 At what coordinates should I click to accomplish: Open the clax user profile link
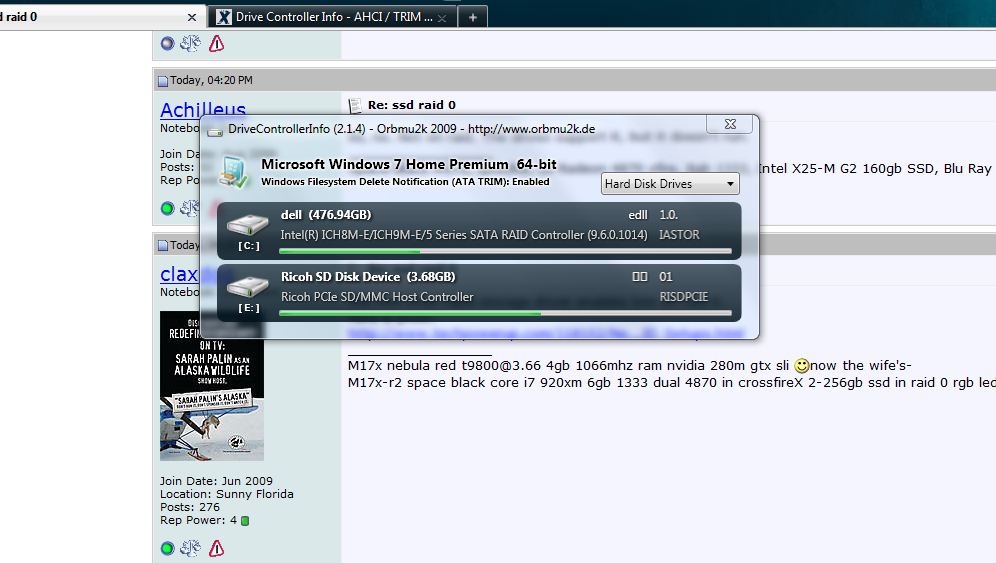click(179, 274)
